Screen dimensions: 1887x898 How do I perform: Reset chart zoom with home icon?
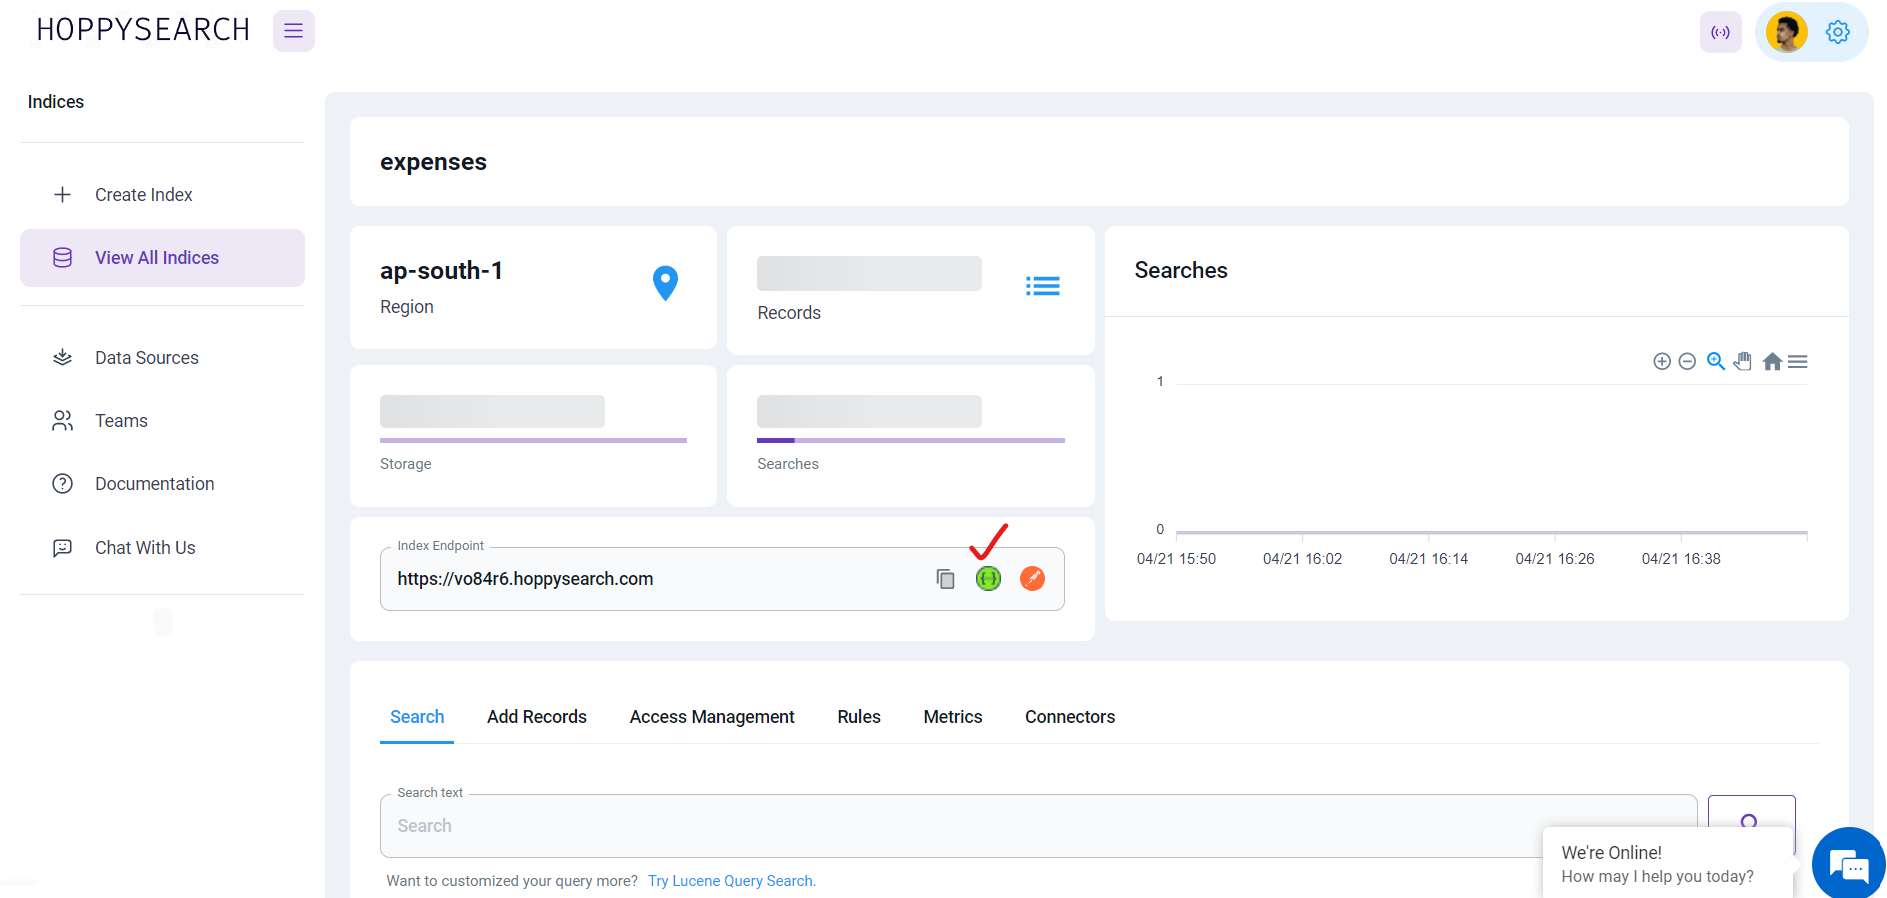pyautogui.click(x=1772, y=362)
